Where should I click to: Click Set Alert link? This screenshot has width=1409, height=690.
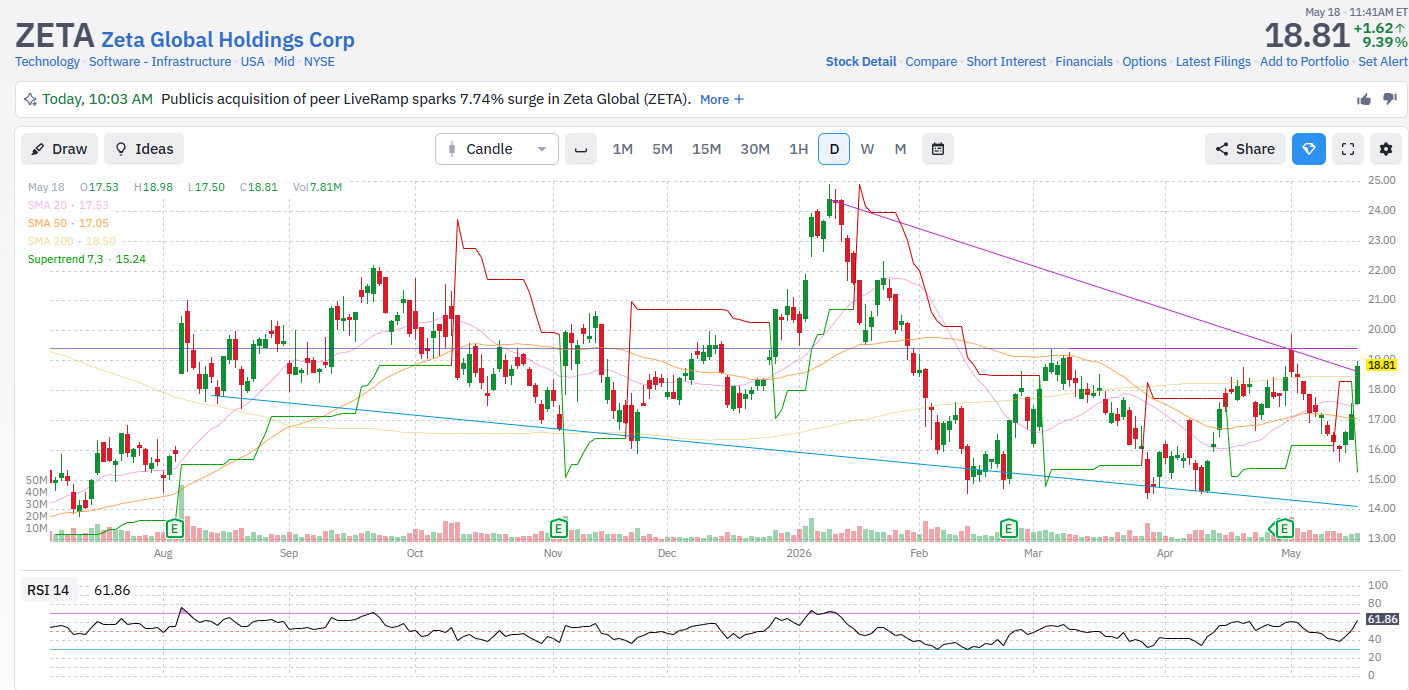[x=1382, y=62]
